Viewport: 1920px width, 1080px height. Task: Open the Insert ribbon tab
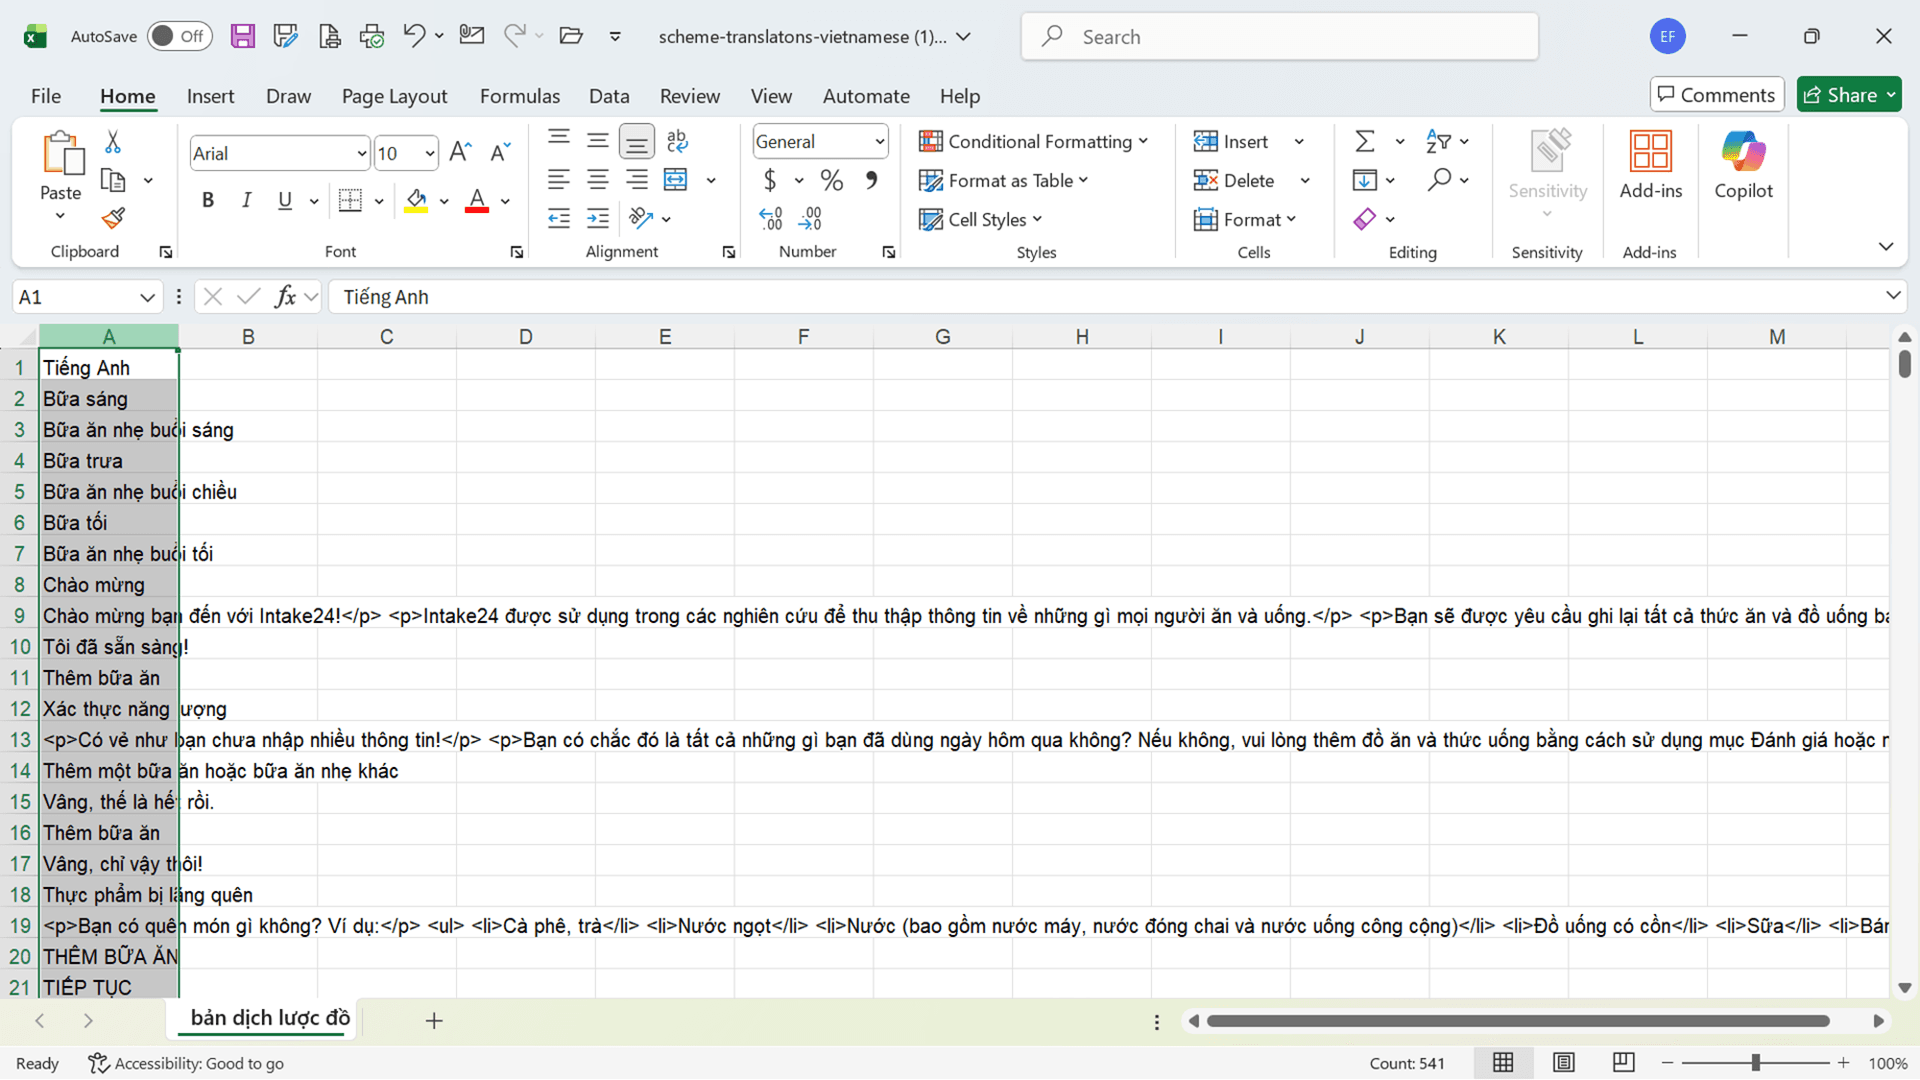[x=210, y=96]
